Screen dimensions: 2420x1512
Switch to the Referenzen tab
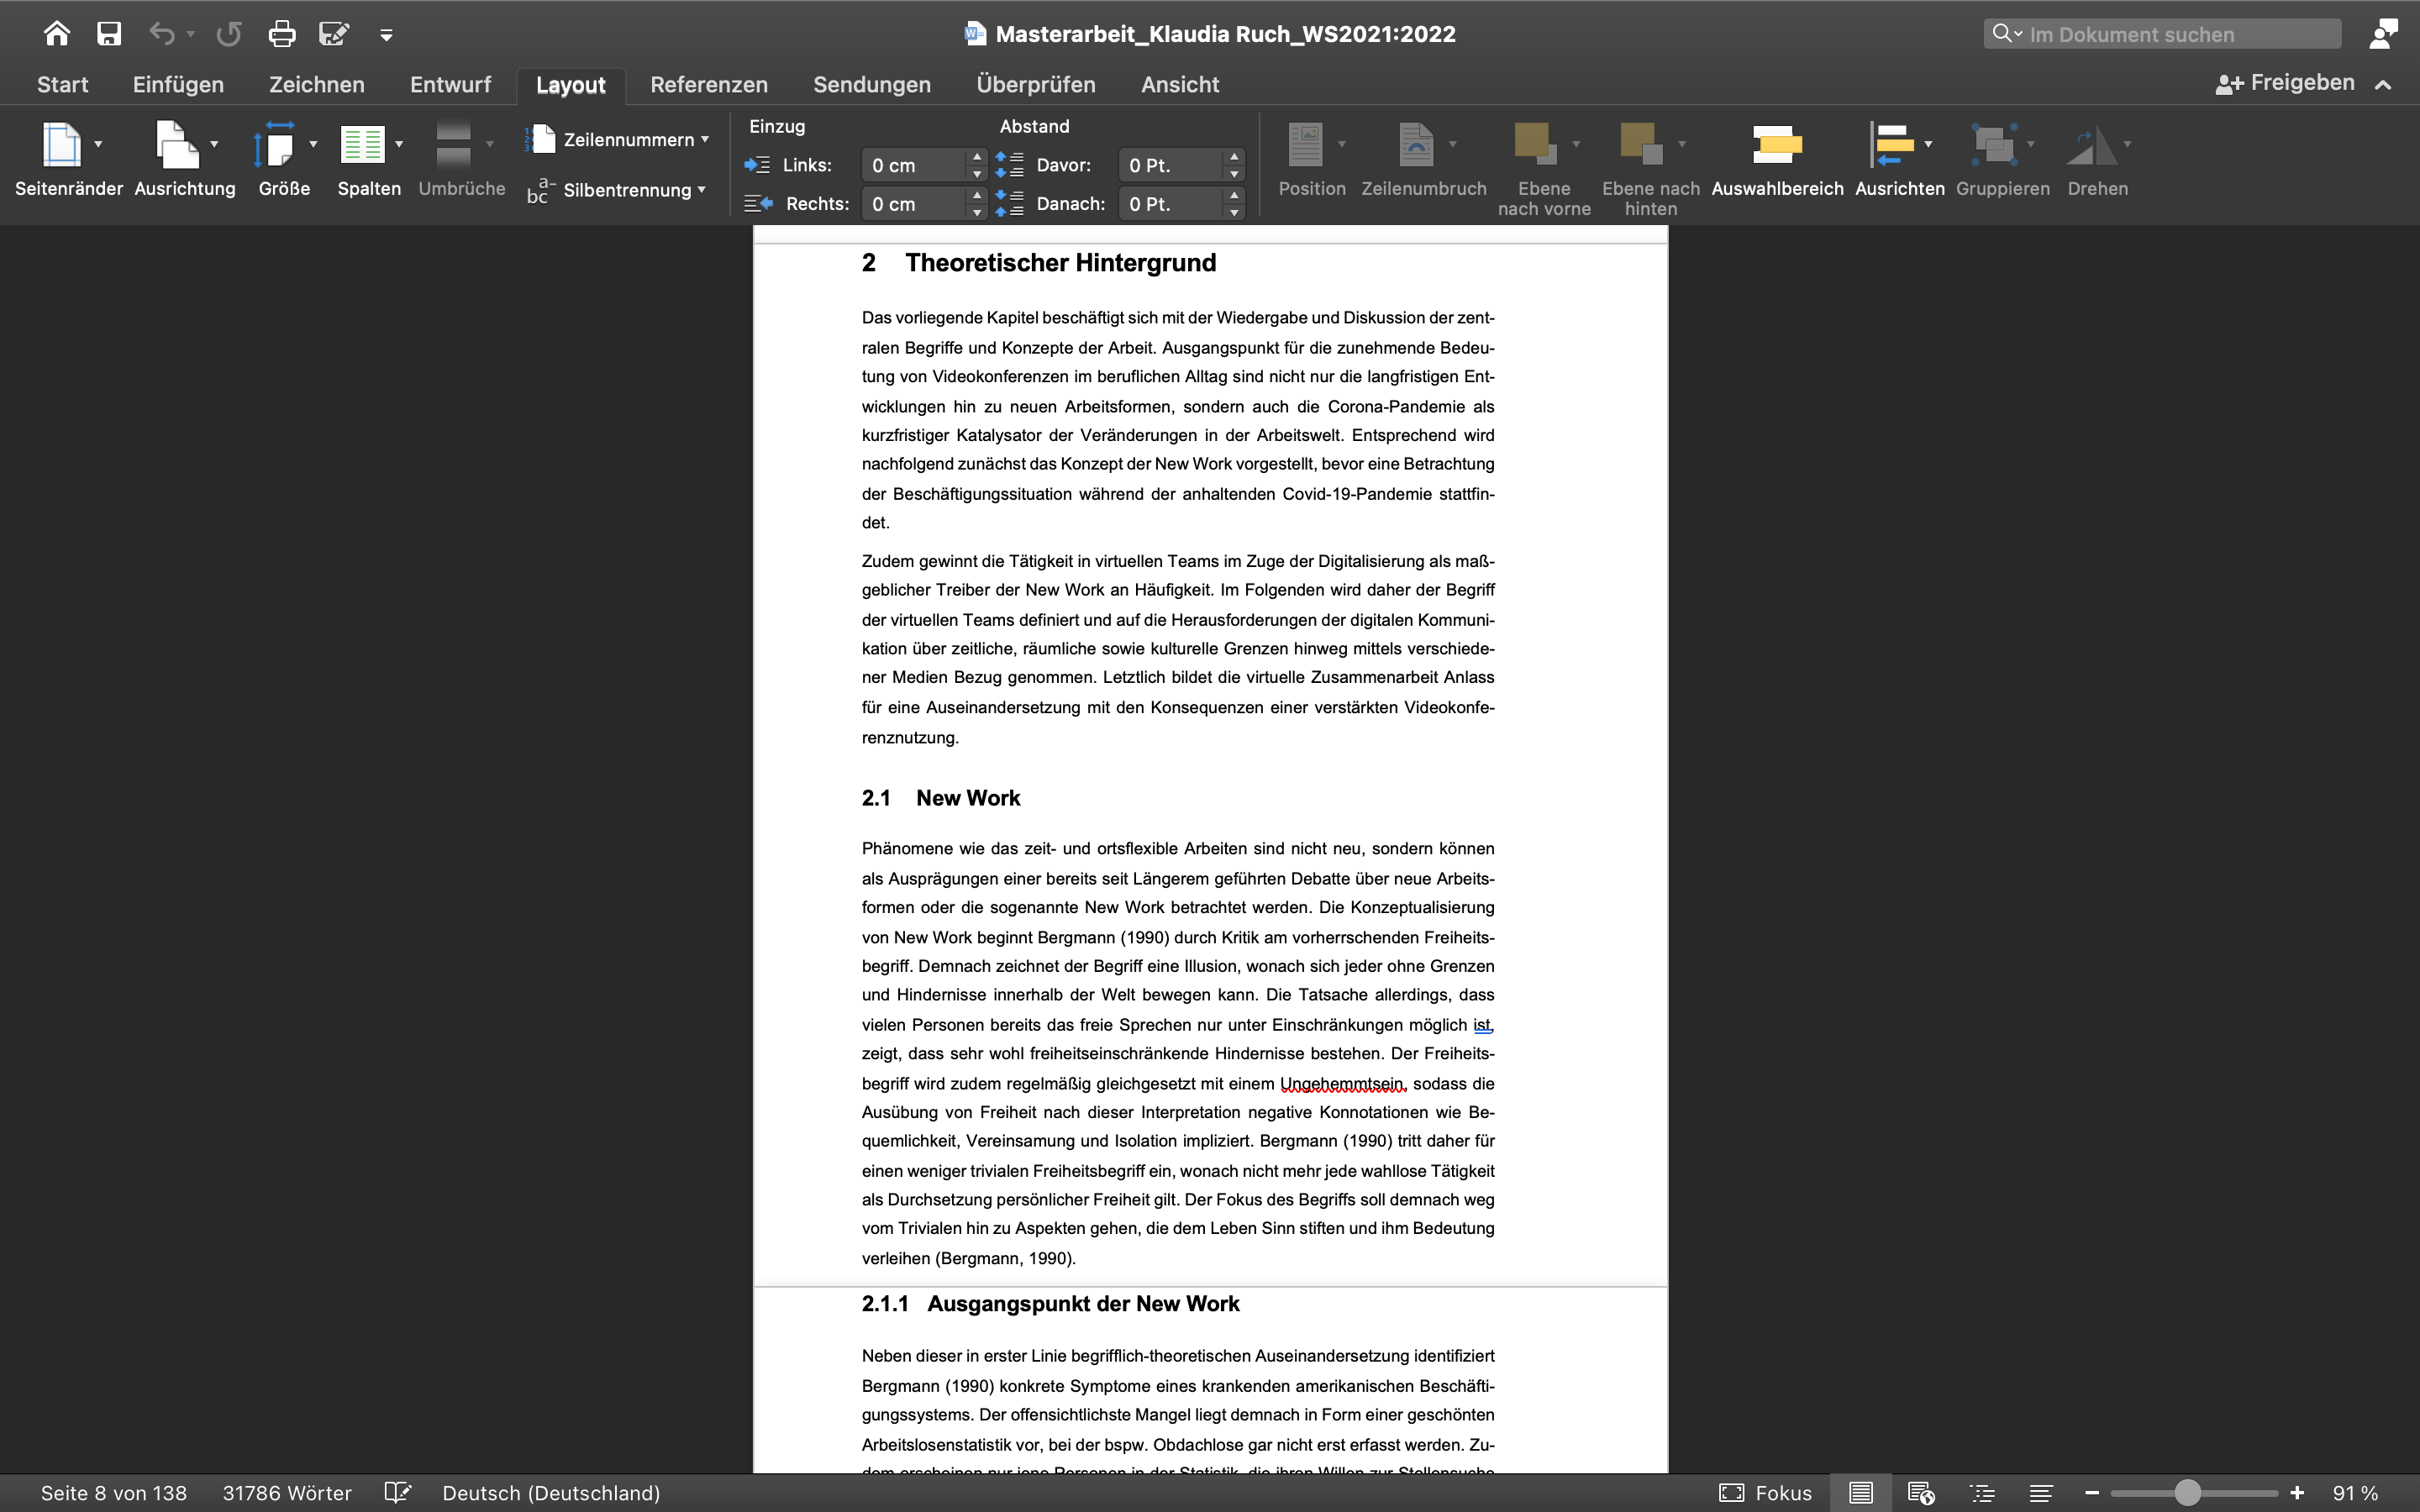click(708, 85)
